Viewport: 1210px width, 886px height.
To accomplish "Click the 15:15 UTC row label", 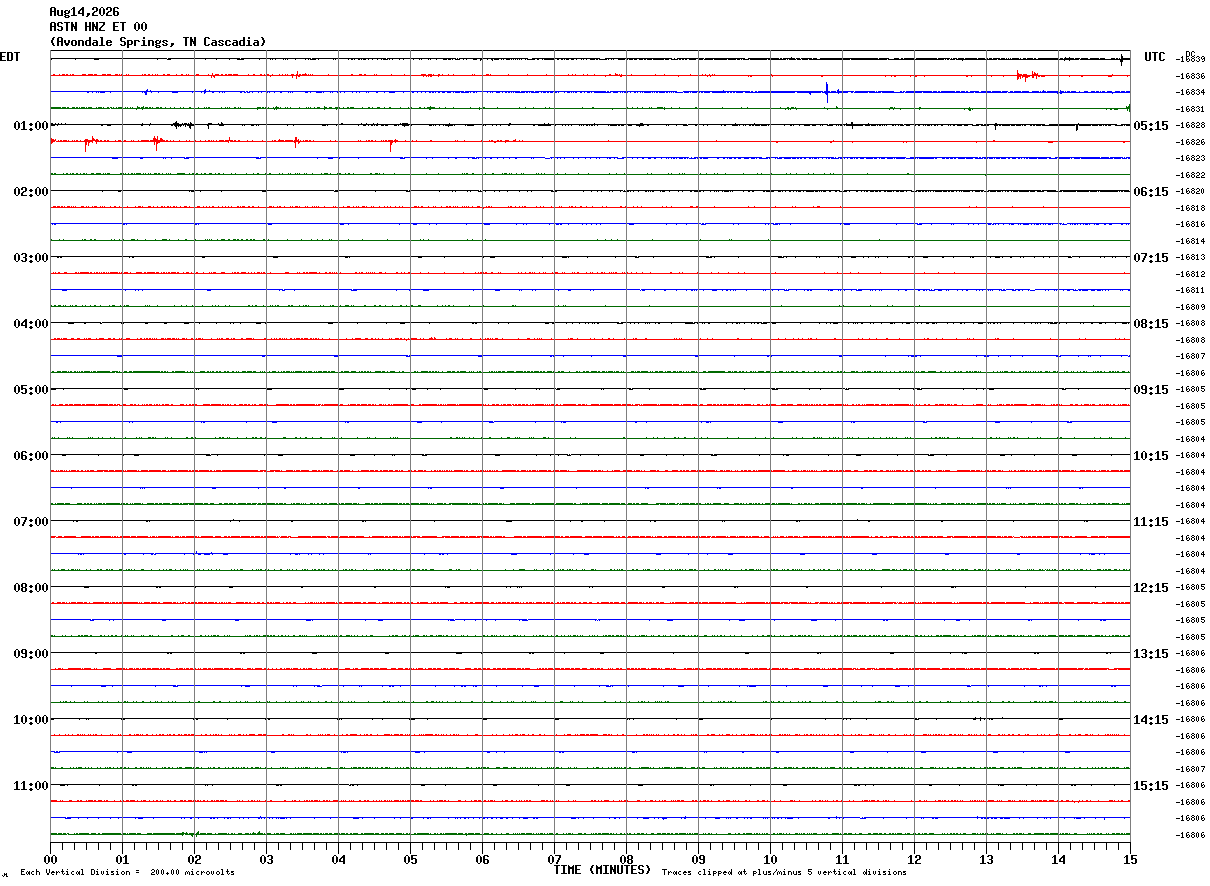I will [x=1151, y=786].
